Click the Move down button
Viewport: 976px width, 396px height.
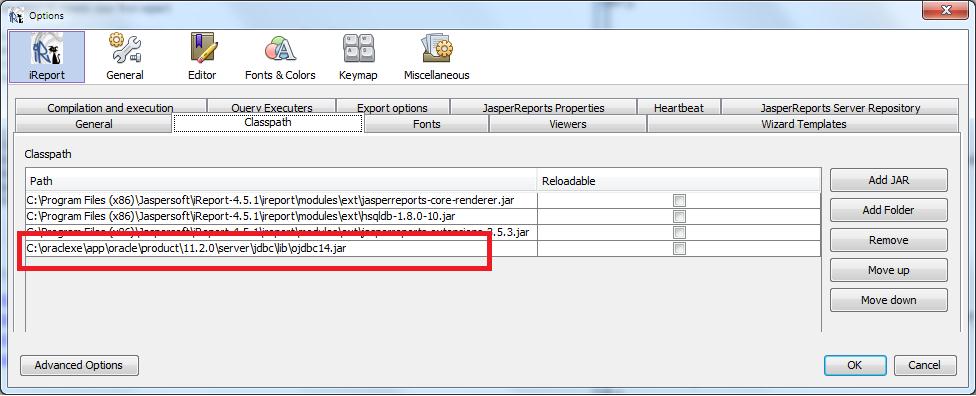pos(888,299)
